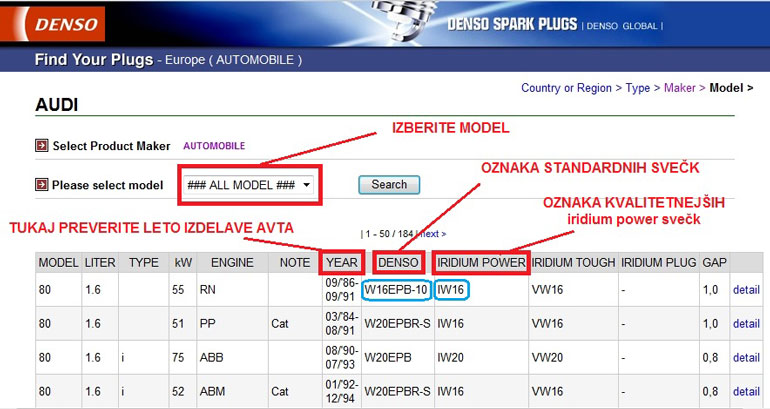
Task: Go to next results page
Action: (x=434, y=234)
